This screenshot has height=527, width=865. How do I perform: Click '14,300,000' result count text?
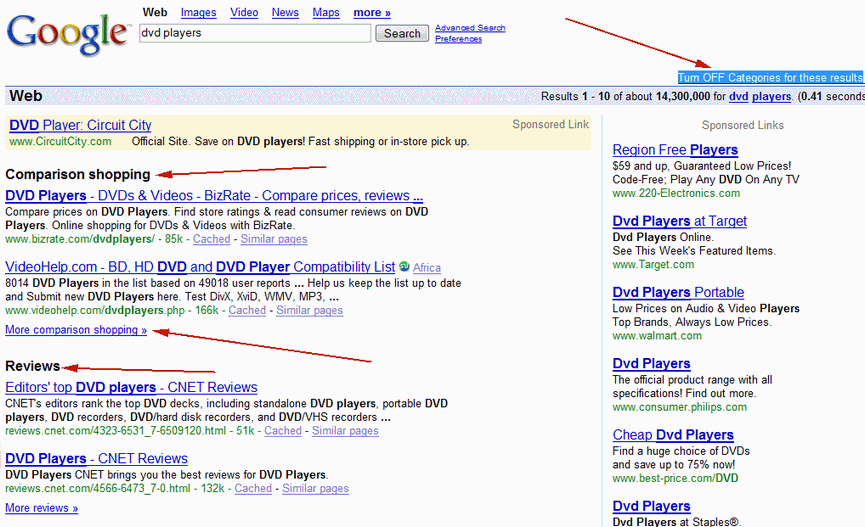[x=683, y=97]
